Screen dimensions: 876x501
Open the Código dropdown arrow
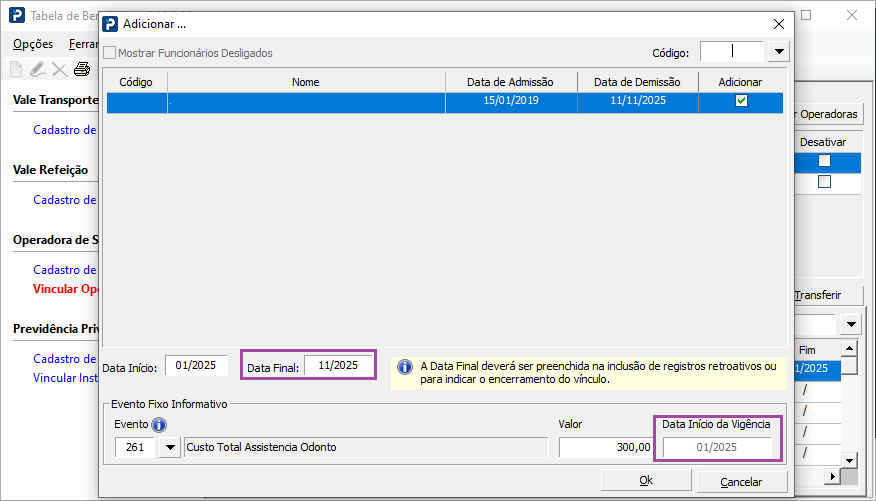779,52
